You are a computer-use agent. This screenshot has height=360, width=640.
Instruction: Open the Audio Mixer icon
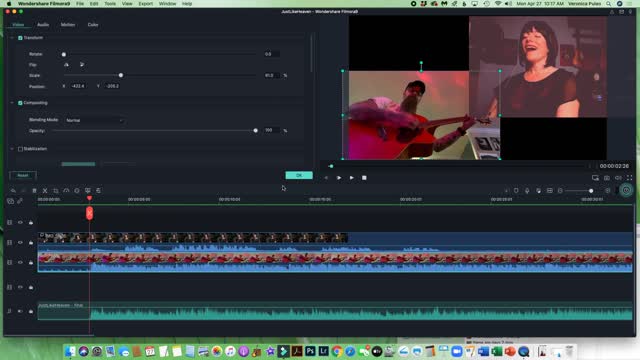click(x=538, y=191)
